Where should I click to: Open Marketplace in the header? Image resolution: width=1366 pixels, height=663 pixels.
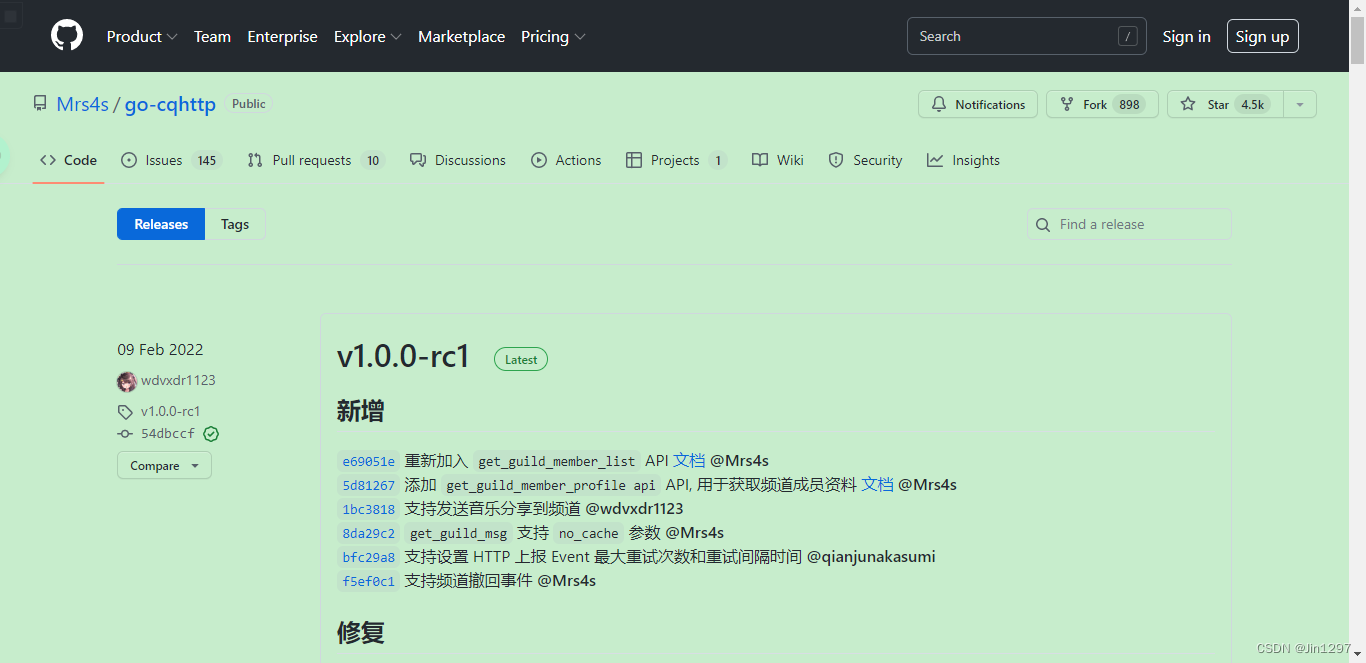tap(461, 36)
